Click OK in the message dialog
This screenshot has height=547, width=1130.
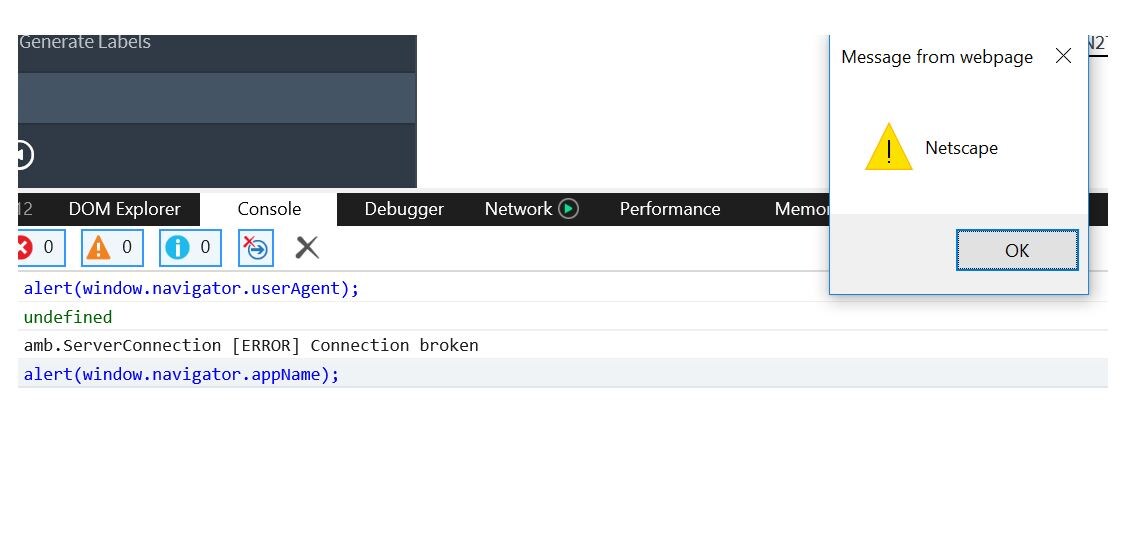(x=1017, y=250)
